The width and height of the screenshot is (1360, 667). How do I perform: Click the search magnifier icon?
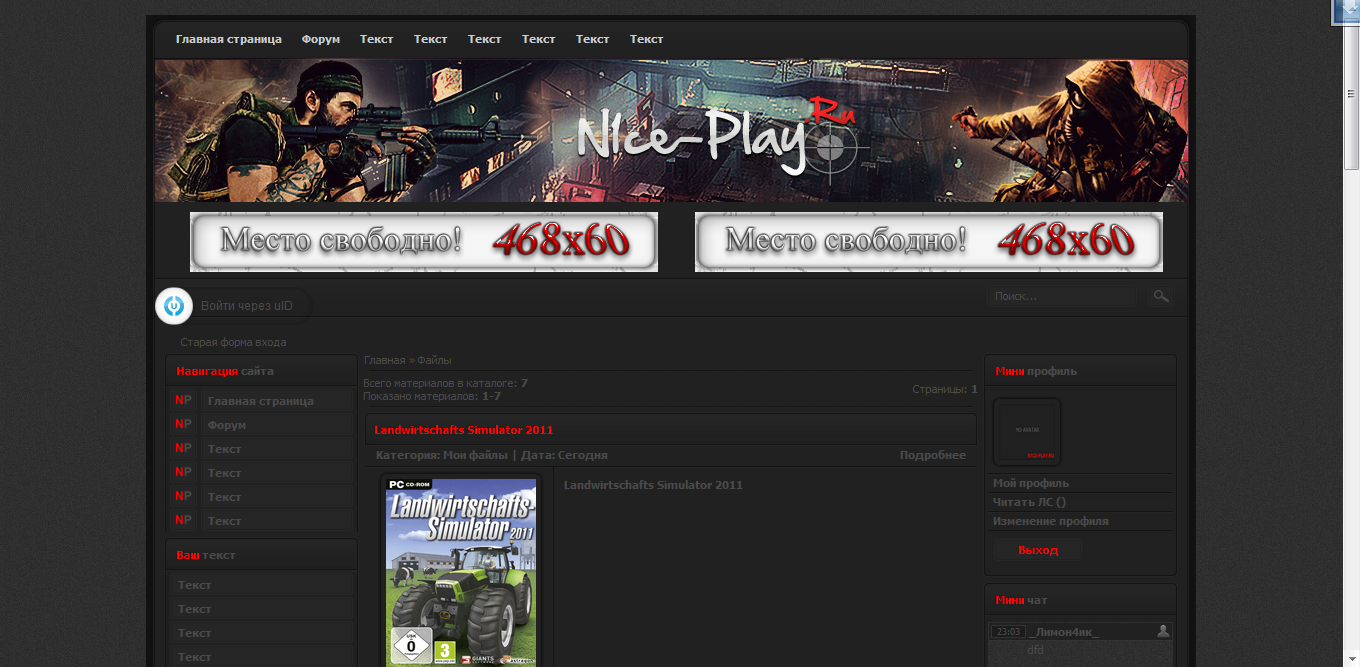tap(1160, 296)
